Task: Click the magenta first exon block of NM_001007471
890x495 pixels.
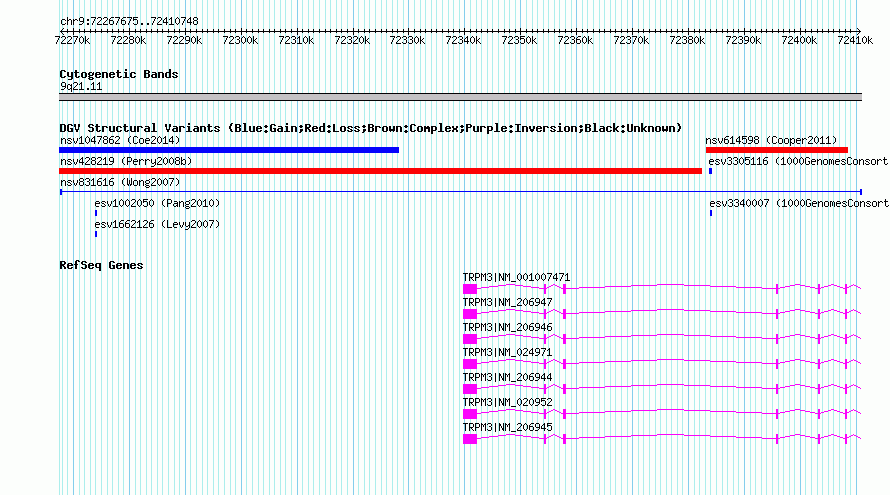Action: click(469, 289)
